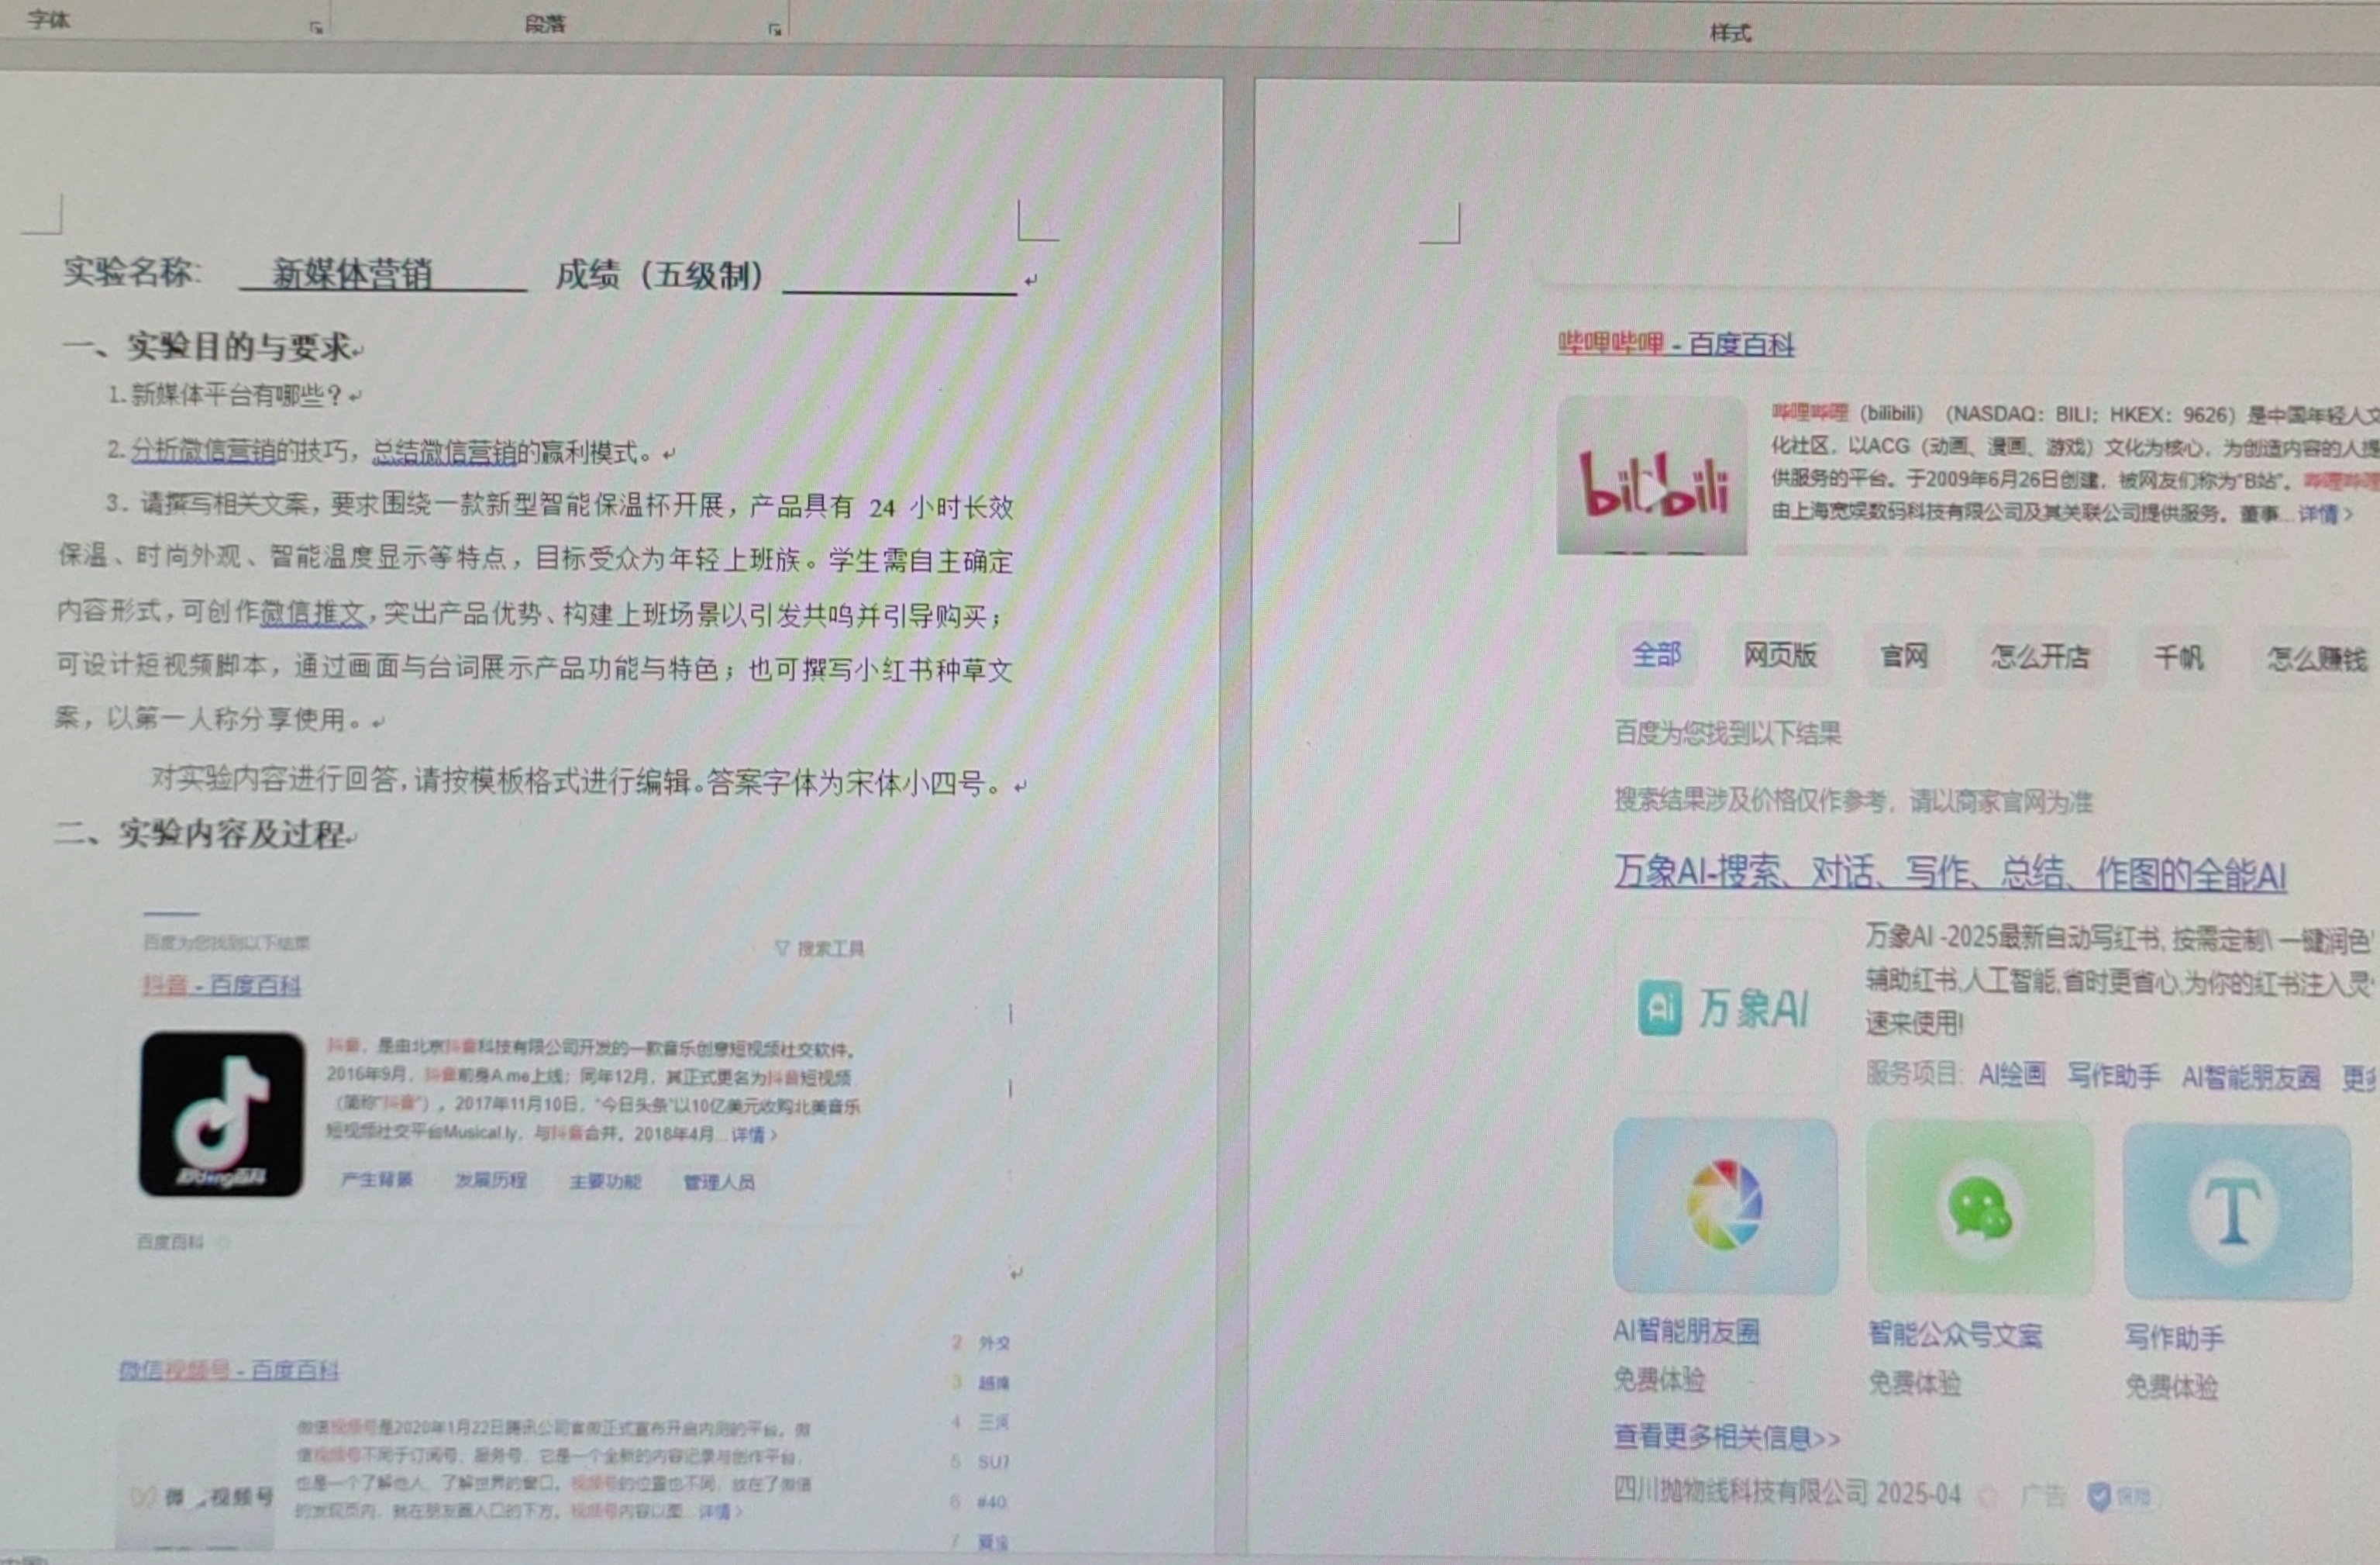Image resolution: width=2380 pixels, height=1565 pixels.
Task: Select the 怎么开店 tab
Action: [2040, 657]
